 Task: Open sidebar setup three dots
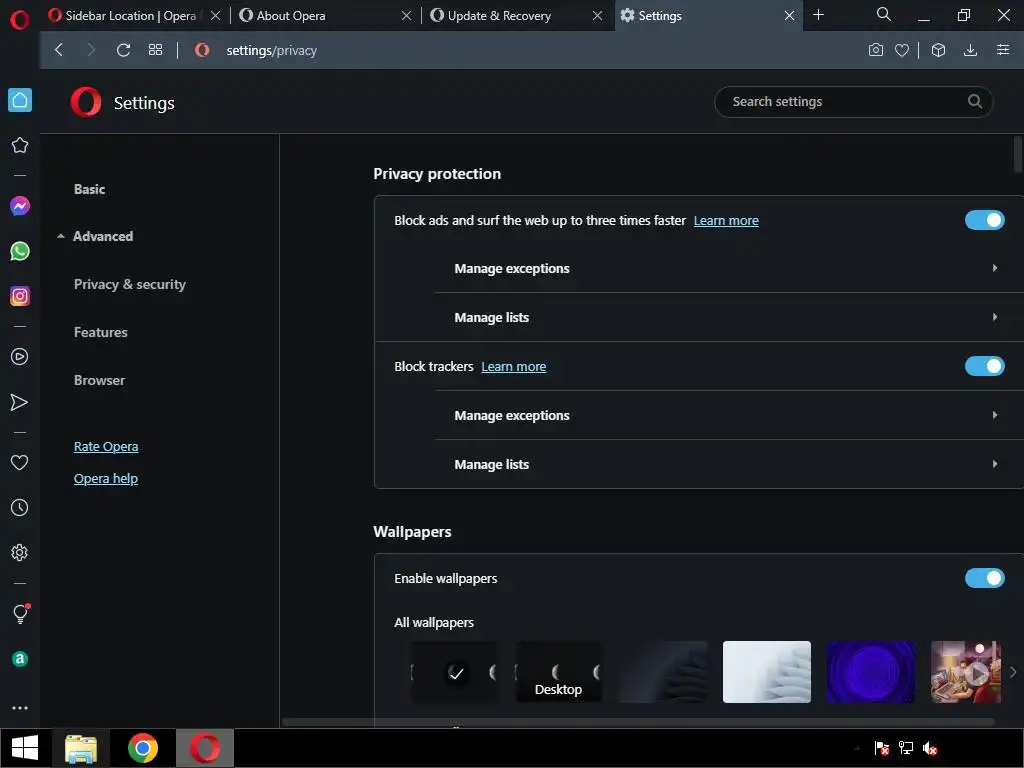20,708
